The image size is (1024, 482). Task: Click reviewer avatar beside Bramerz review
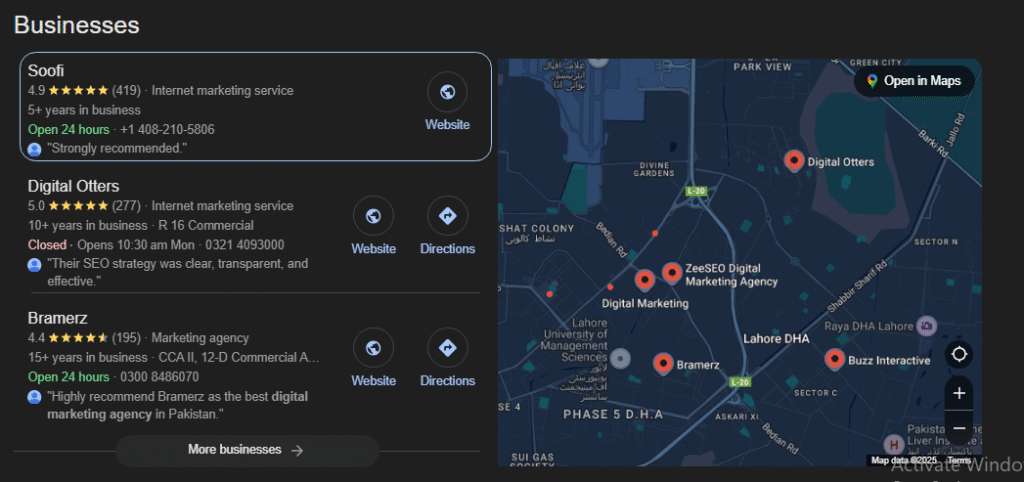coord(35,396)
